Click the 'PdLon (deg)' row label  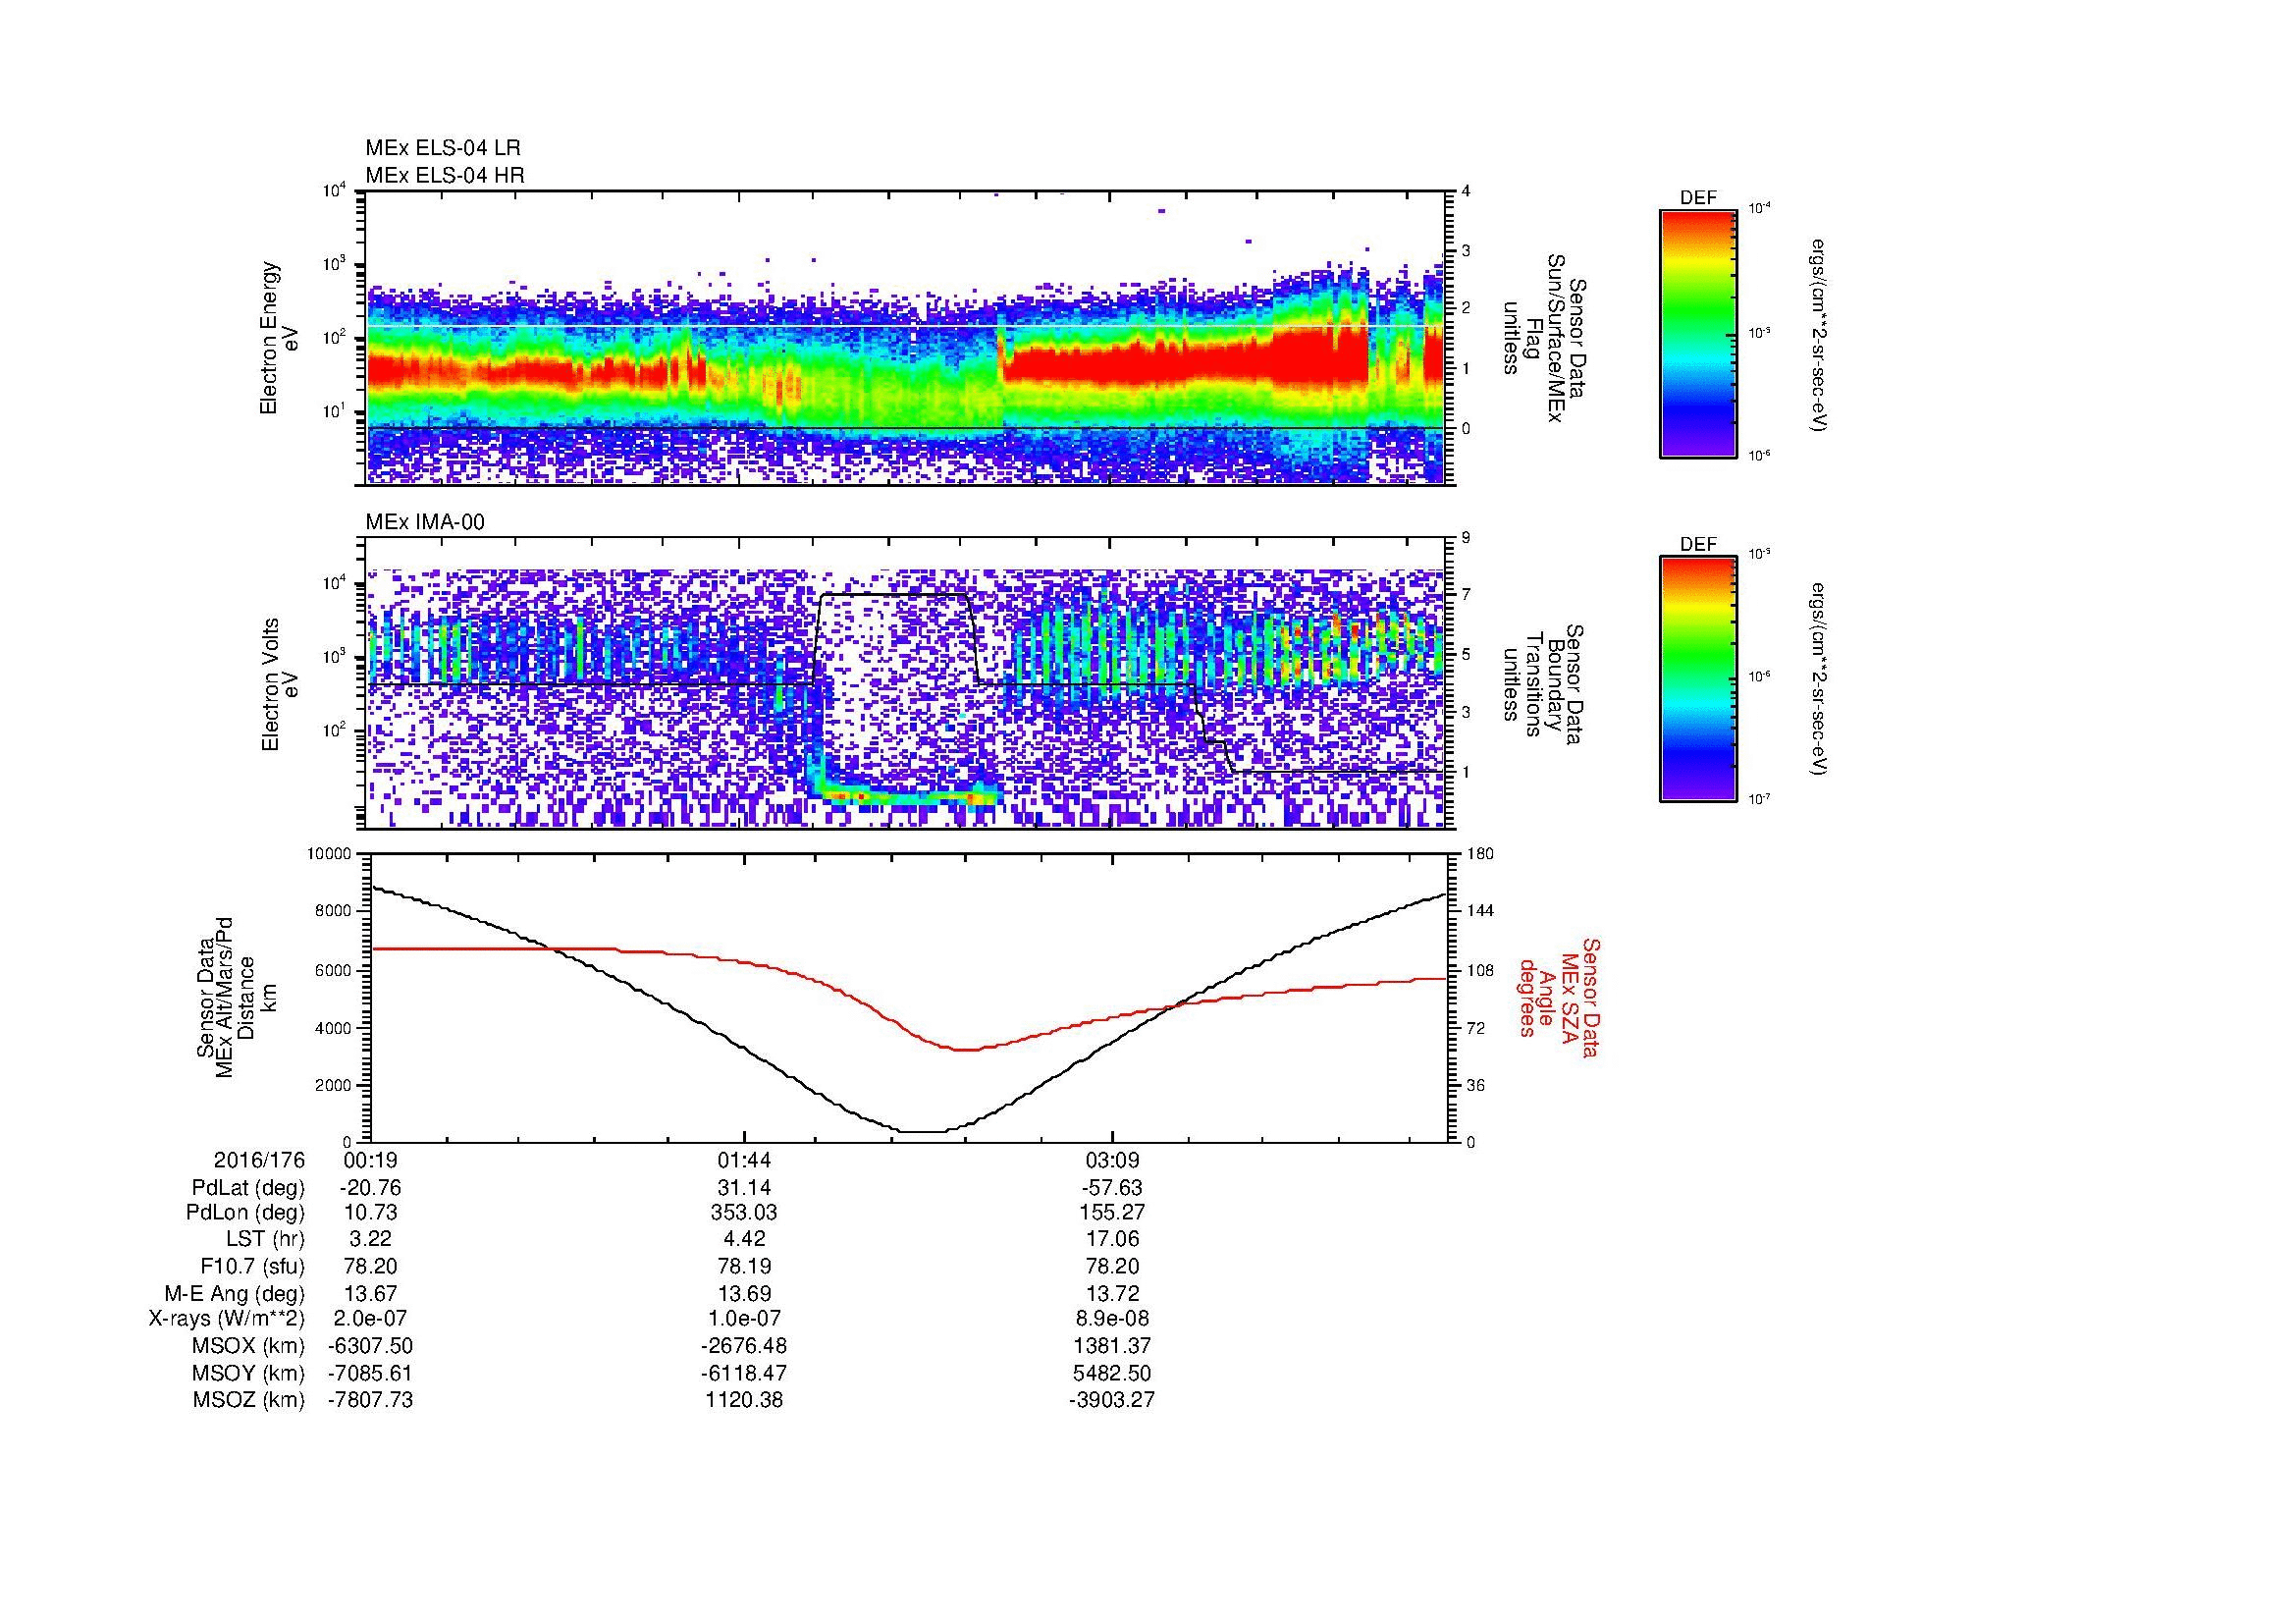tap(245, 1213)
